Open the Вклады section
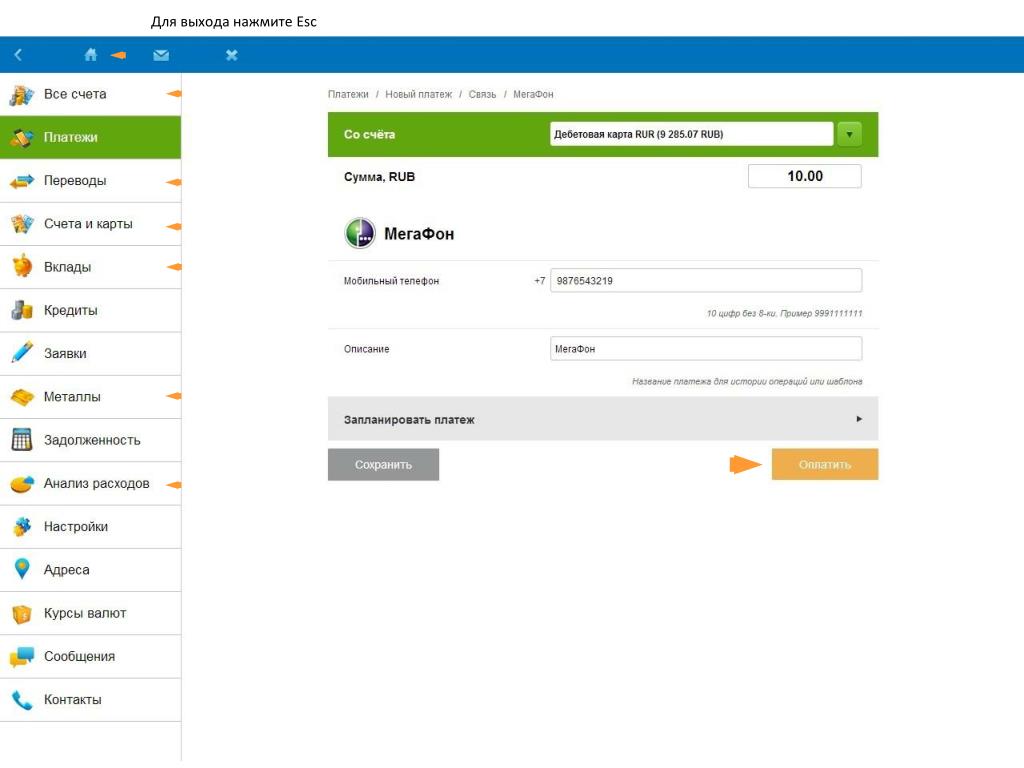1024x768 pixels. click(x=91, y=267)
